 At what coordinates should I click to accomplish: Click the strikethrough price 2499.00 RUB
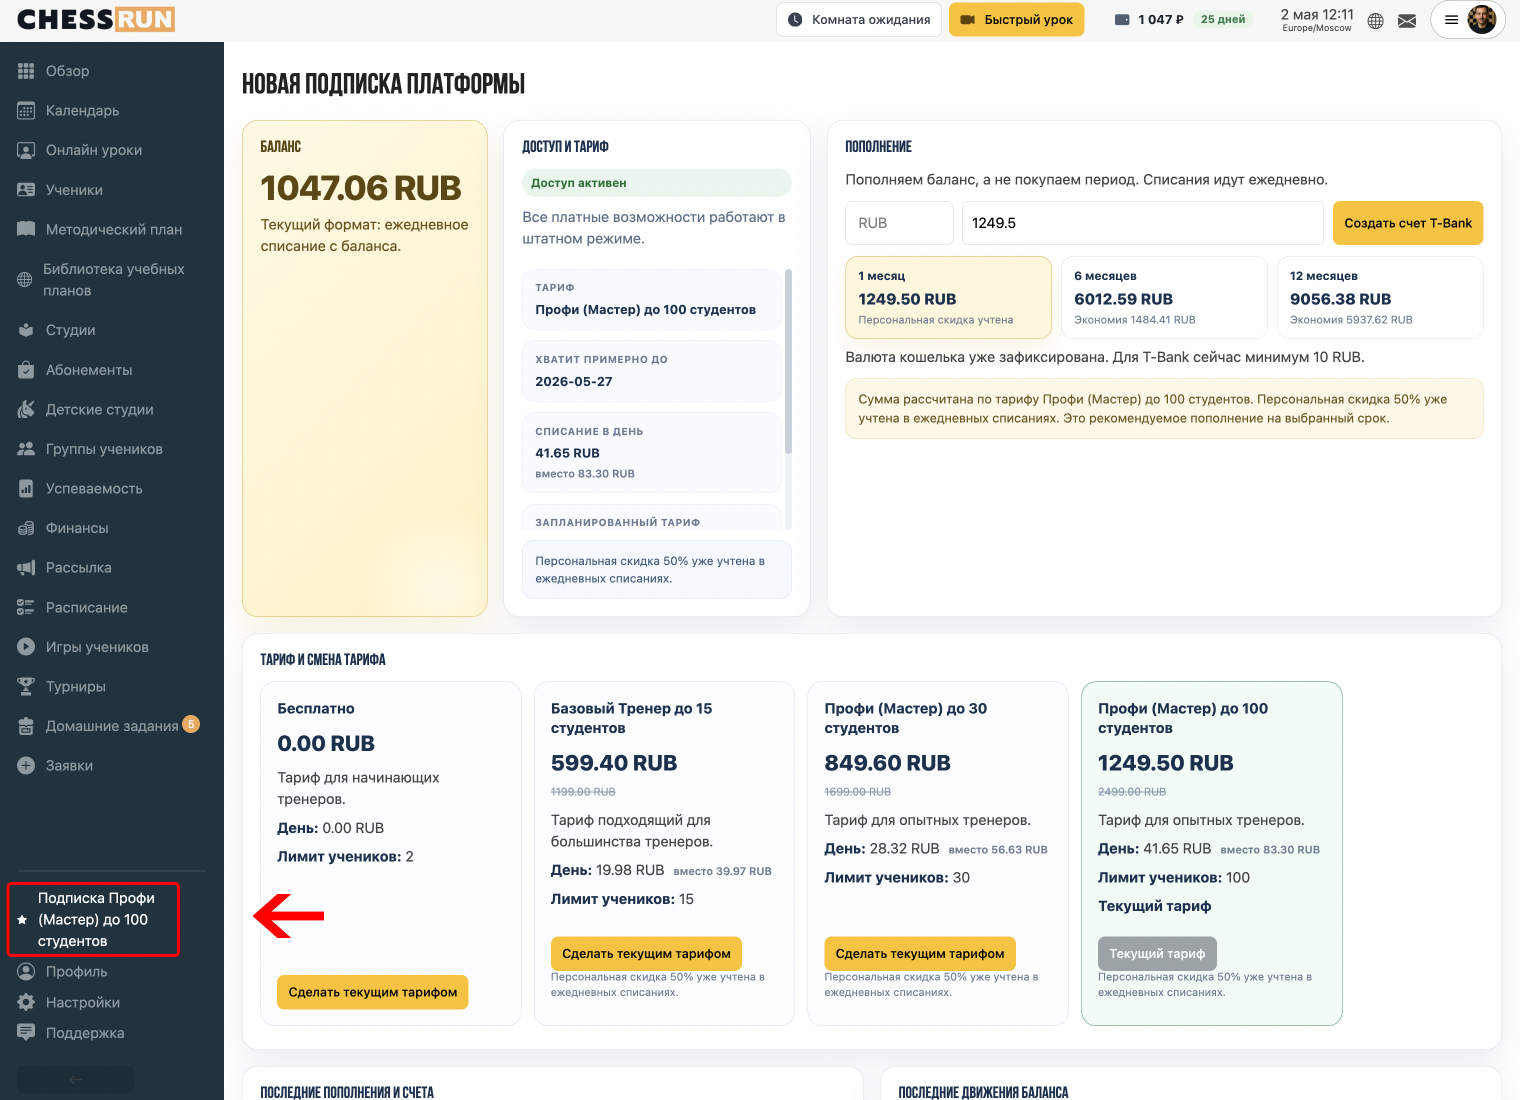pos(1132,792)
